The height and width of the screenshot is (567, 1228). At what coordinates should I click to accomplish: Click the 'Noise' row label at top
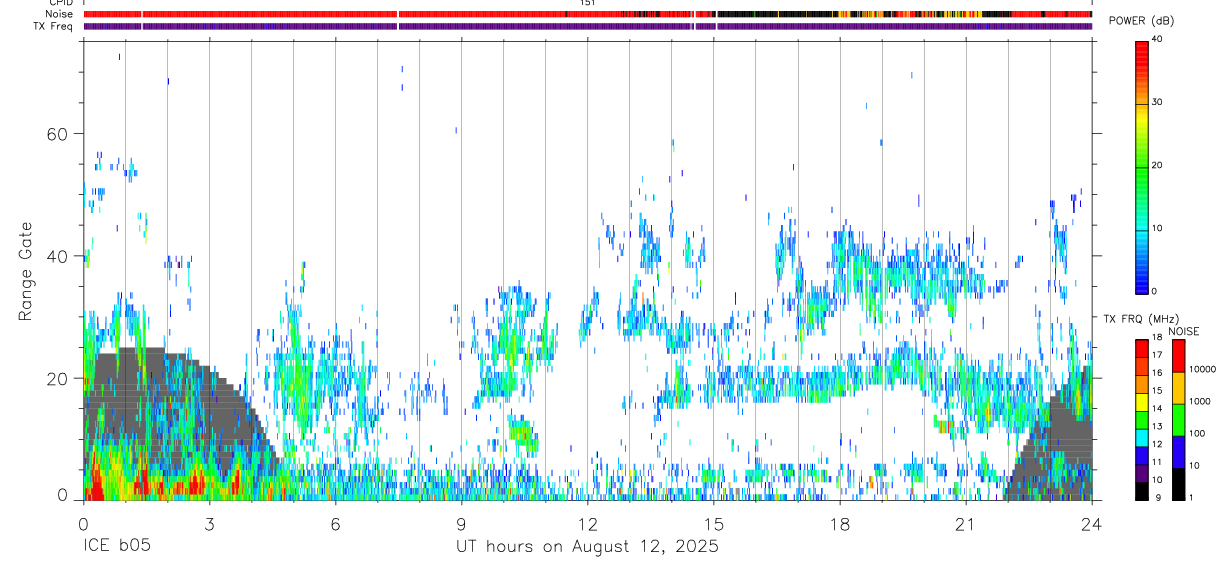pyautogui.click(x=57, y=14)
